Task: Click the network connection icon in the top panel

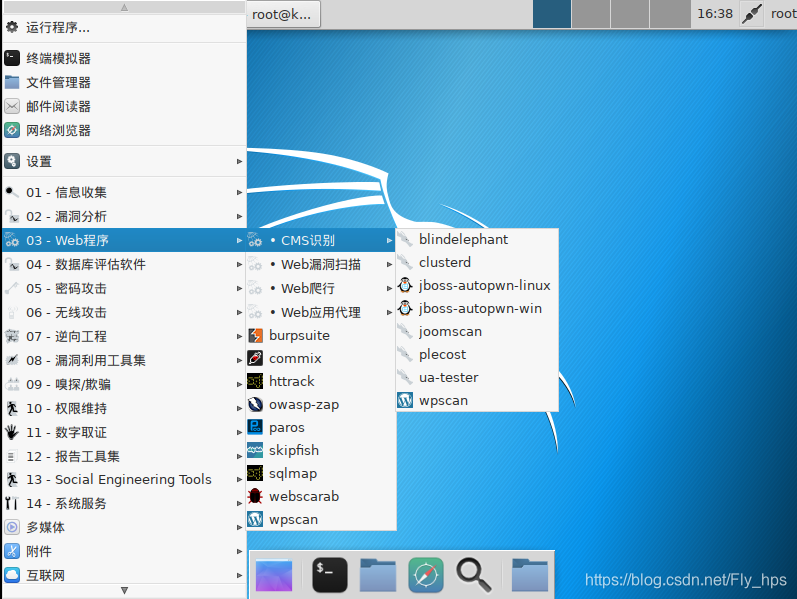Action: click(x=751, y=14)
